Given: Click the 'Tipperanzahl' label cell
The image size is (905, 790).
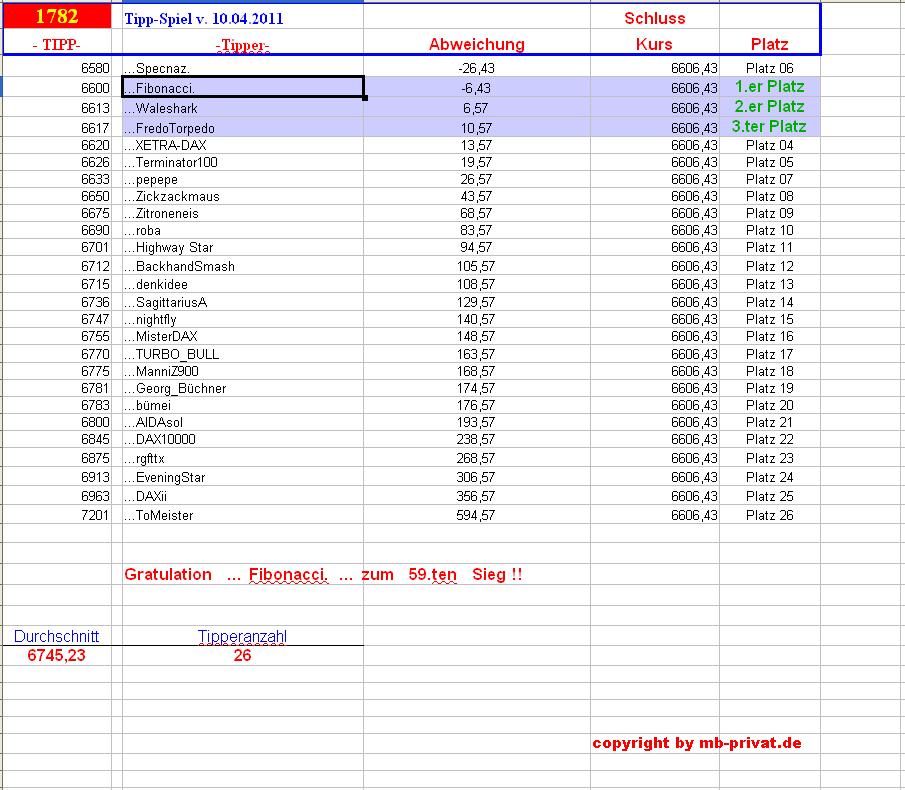Looking at the screenshot, I should 242,637.
